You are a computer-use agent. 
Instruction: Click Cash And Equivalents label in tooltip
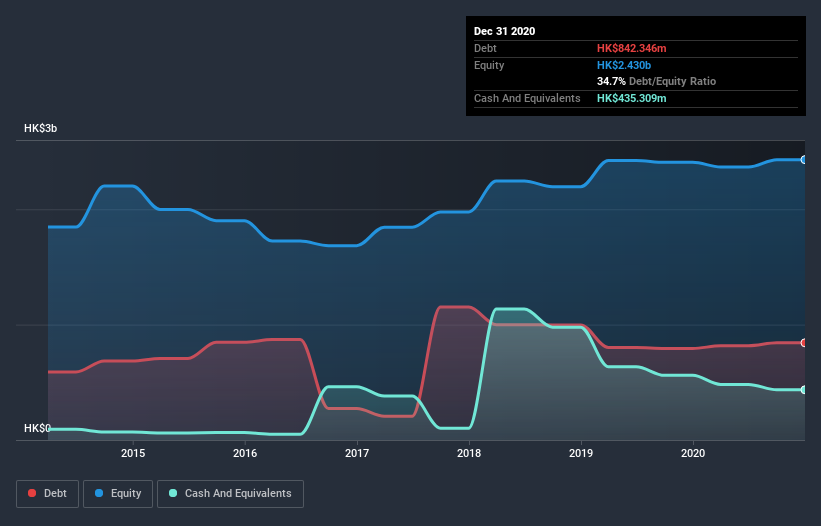click(x=527, y=98)
